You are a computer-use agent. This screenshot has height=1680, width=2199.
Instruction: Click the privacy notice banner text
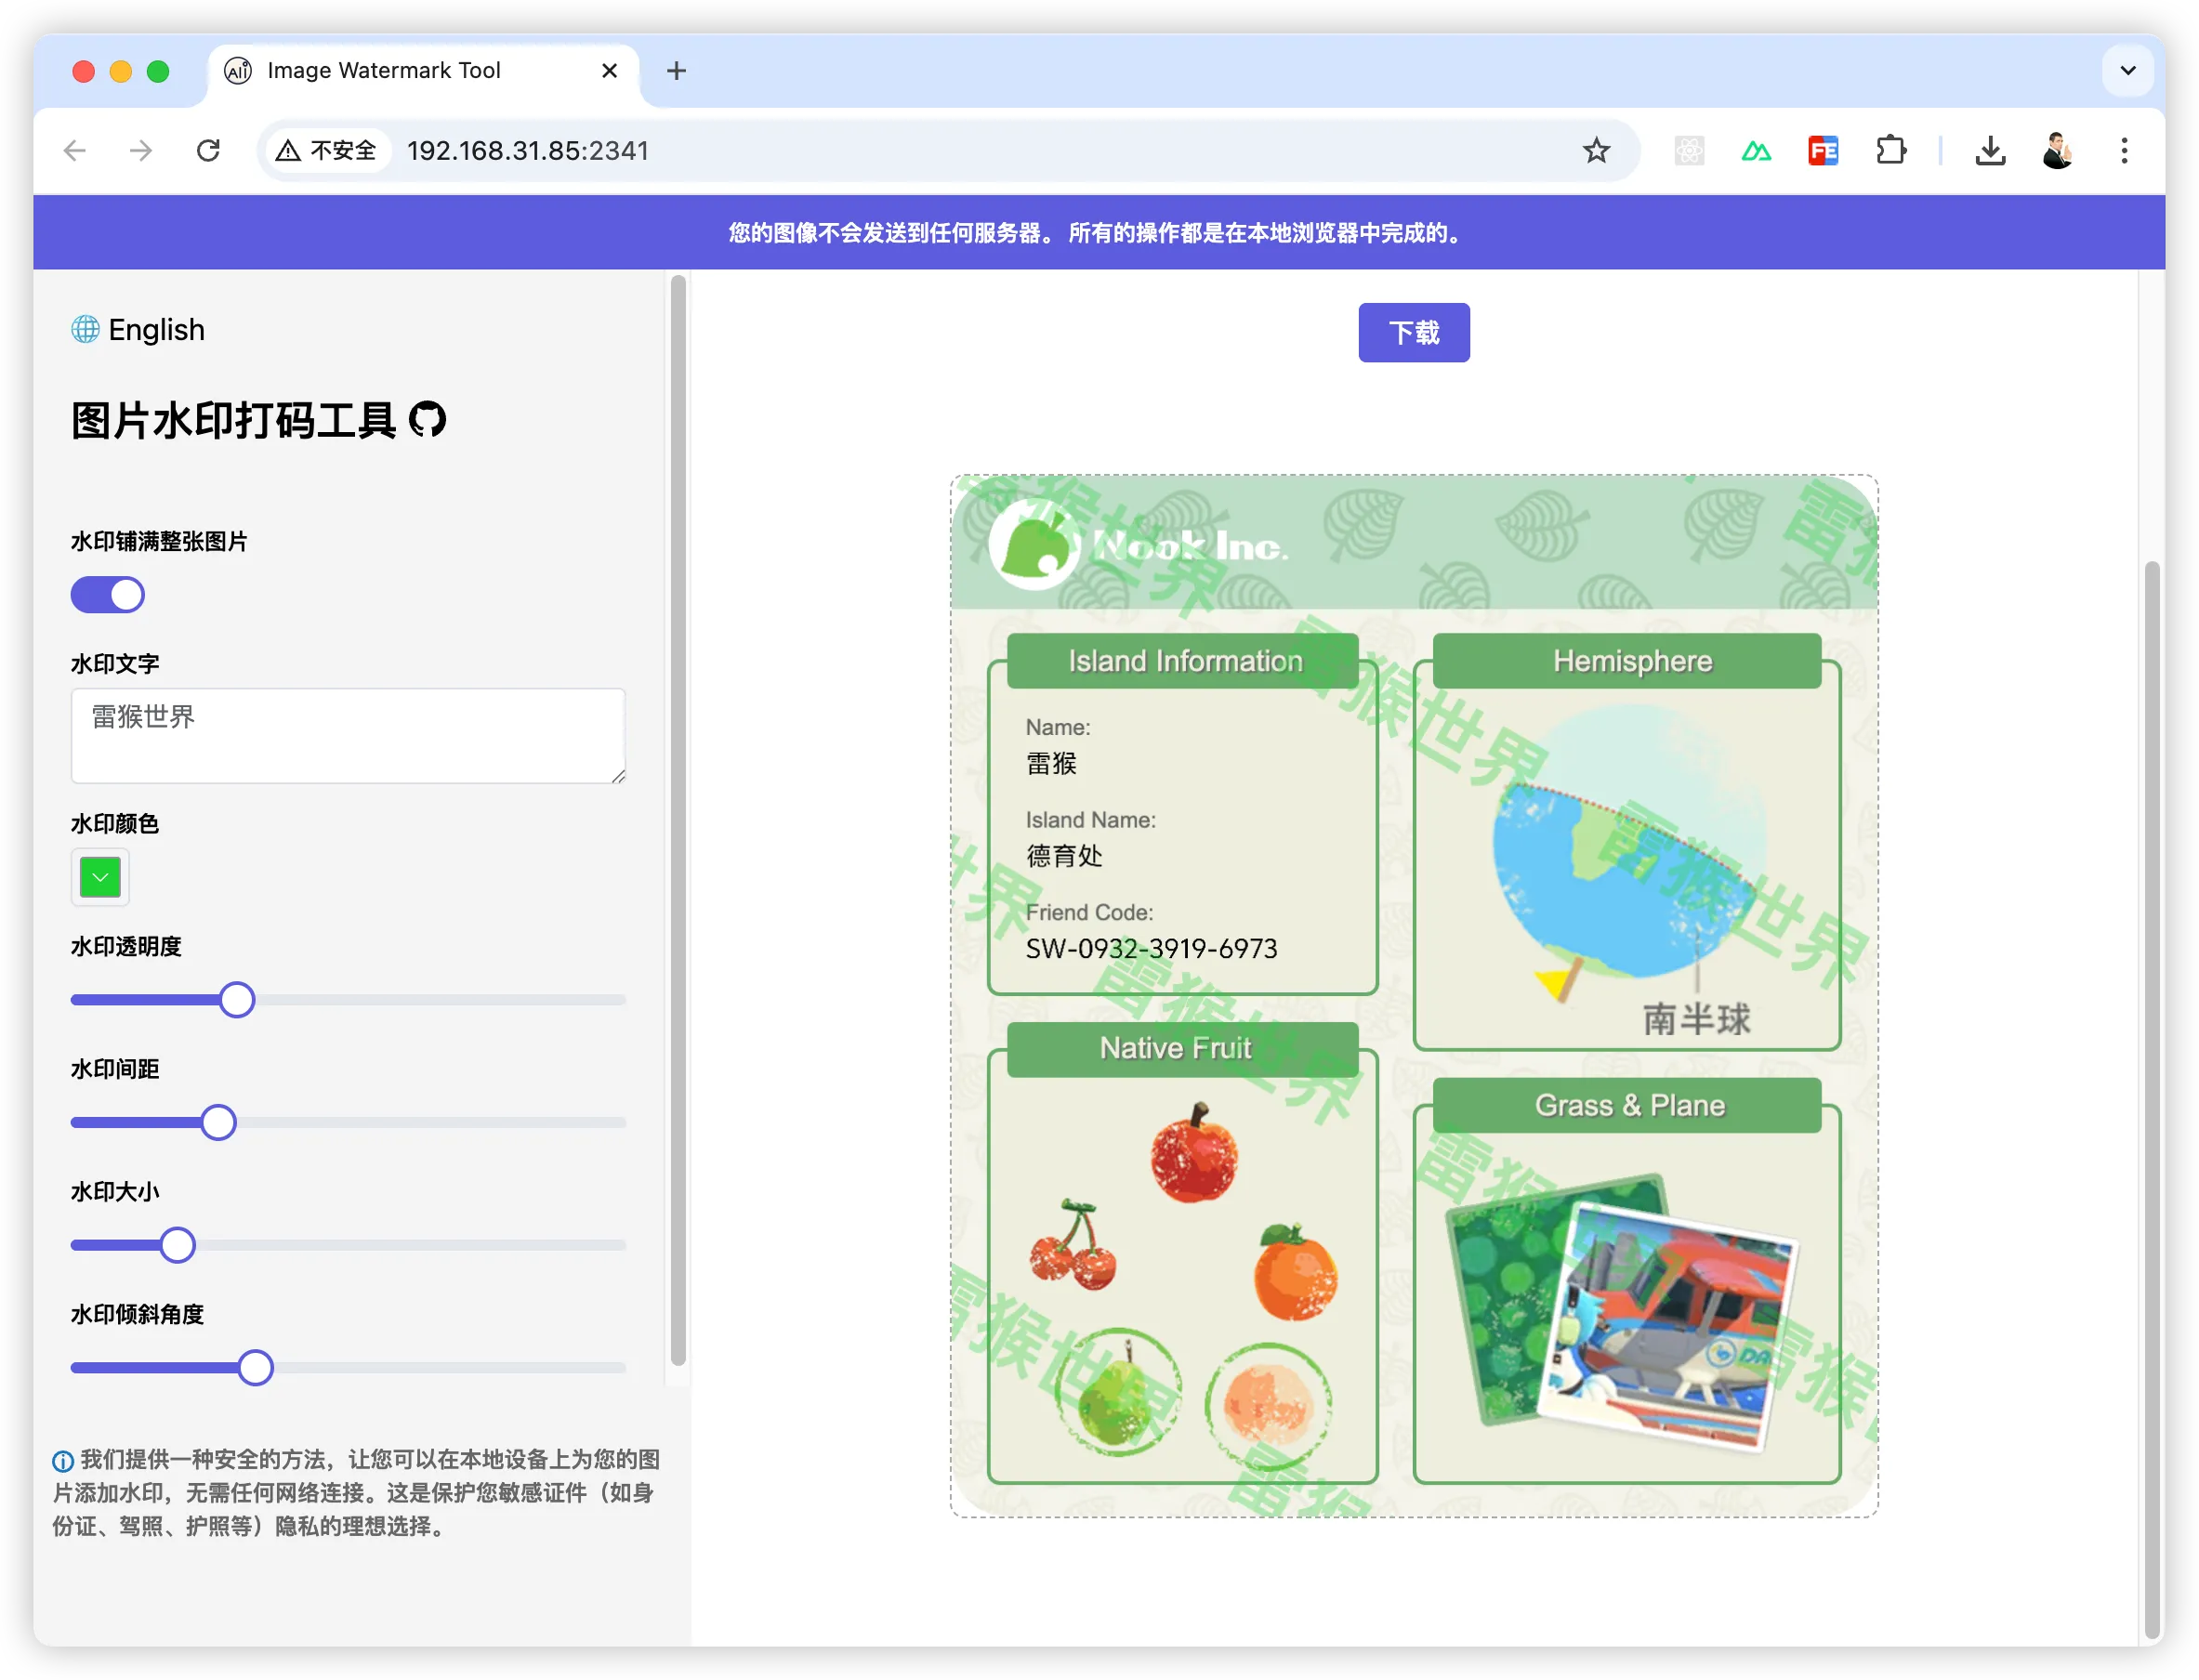click(1099, 233)
